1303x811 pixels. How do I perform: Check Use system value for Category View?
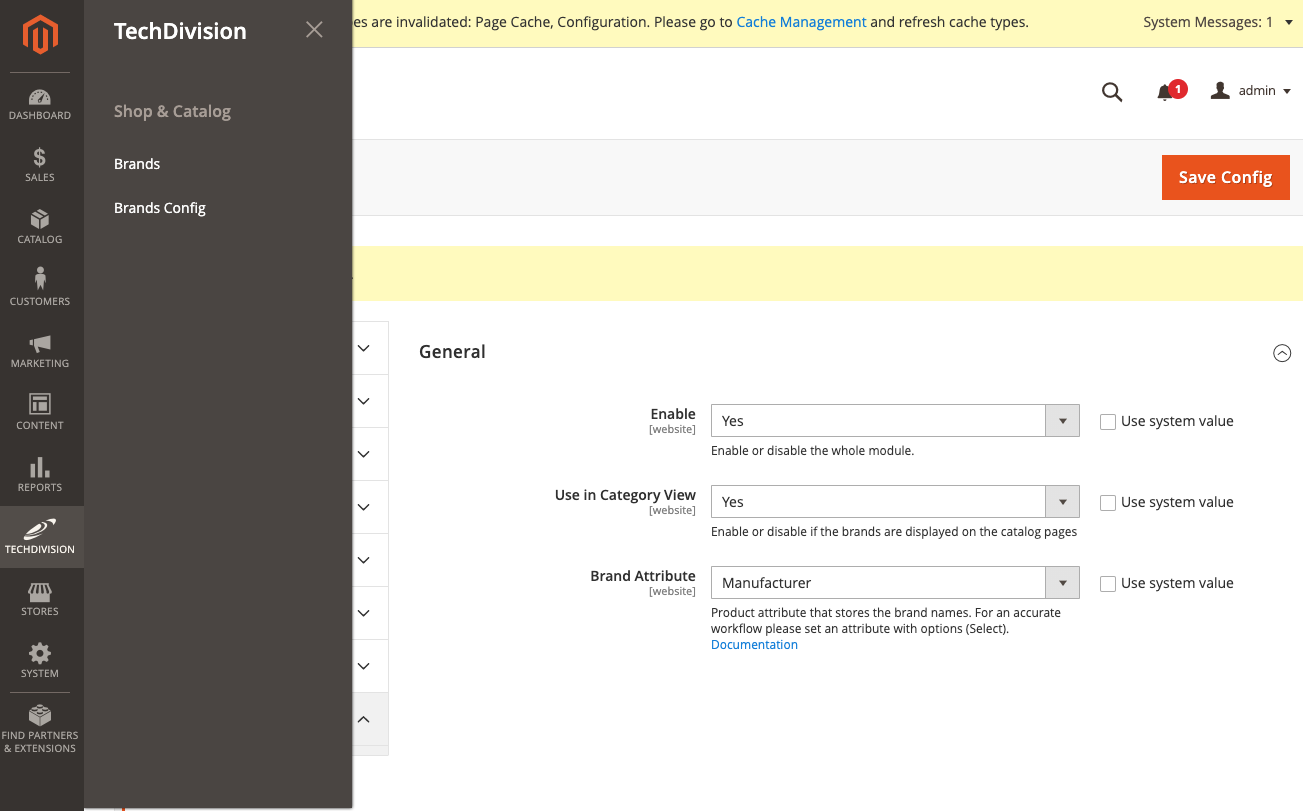click(1108, 503)
